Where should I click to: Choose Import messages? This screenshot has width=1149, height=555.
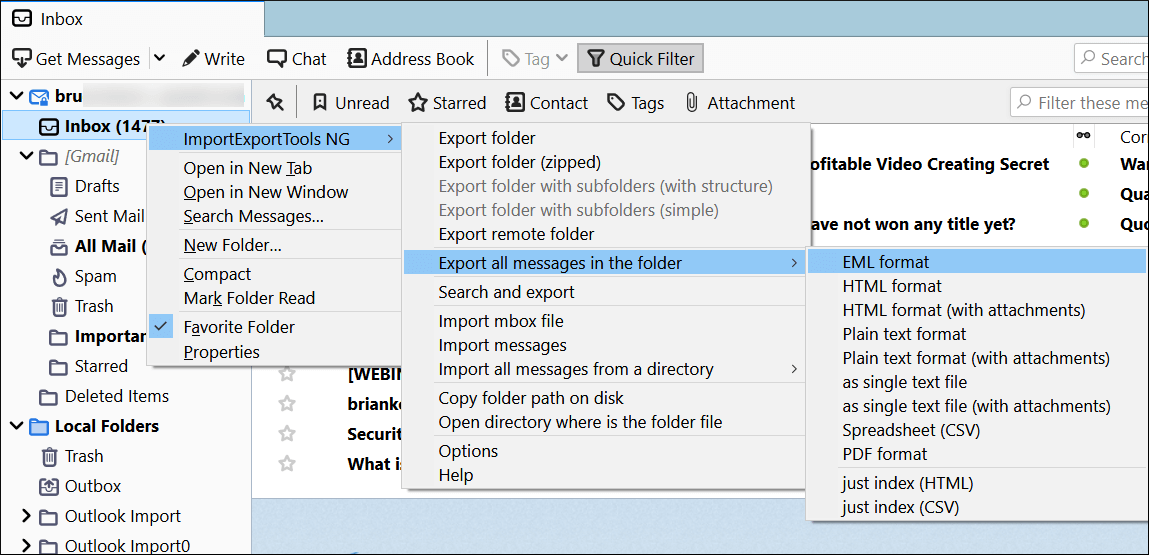[502, 345]
